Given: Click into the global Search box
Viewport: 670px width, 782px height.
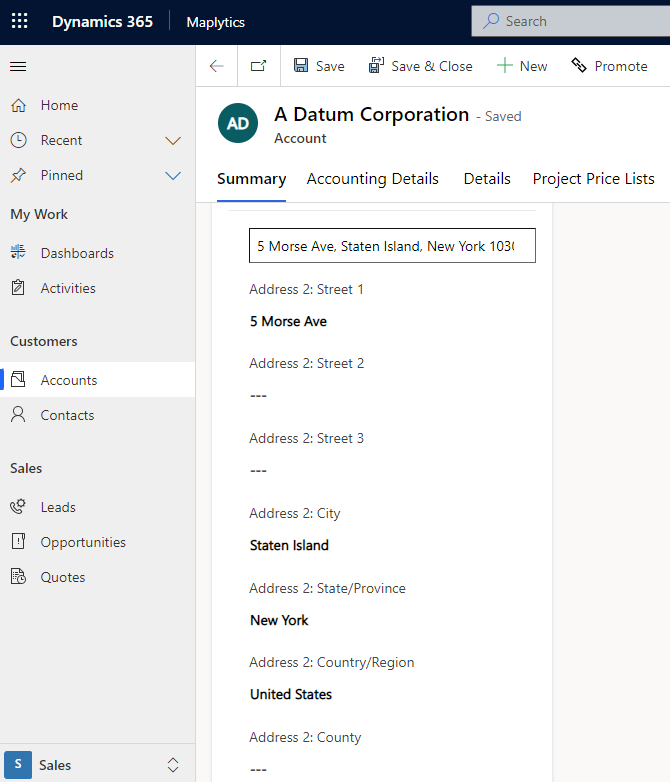Looking at the screenshot, I should click(571, 21).
